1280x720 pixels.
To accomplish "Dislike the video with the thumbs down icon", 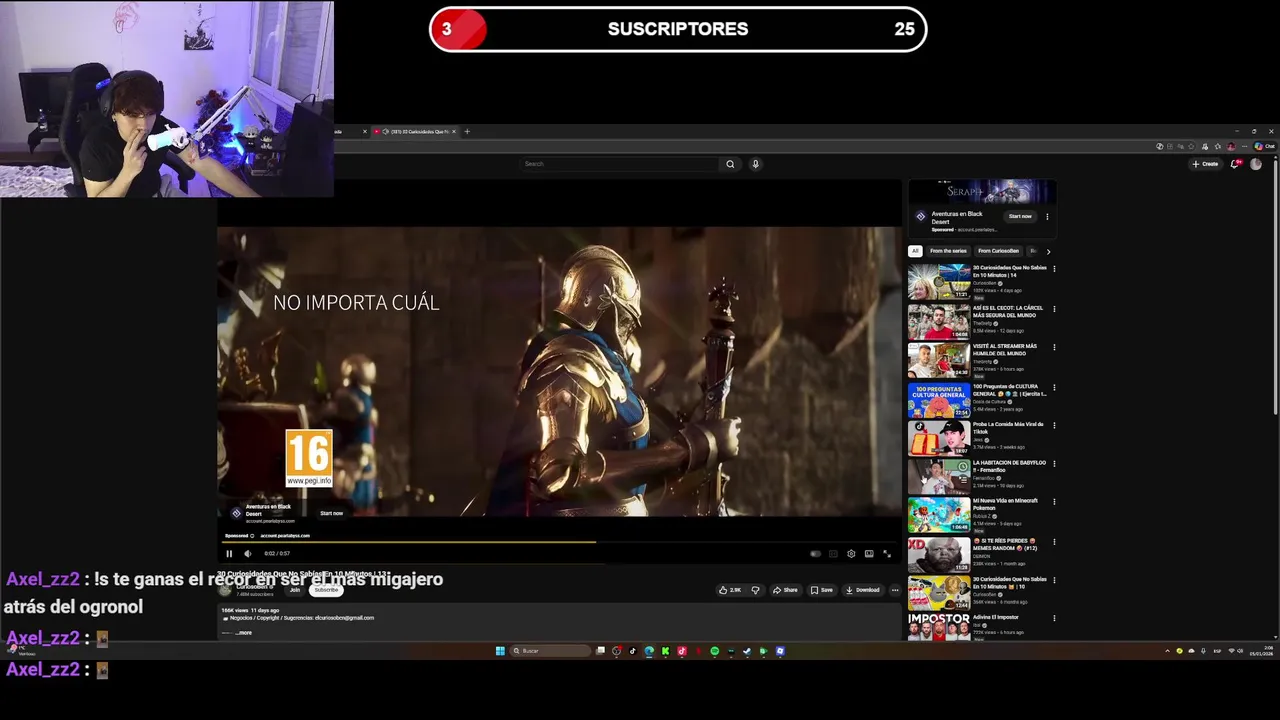I will (755, 590).
